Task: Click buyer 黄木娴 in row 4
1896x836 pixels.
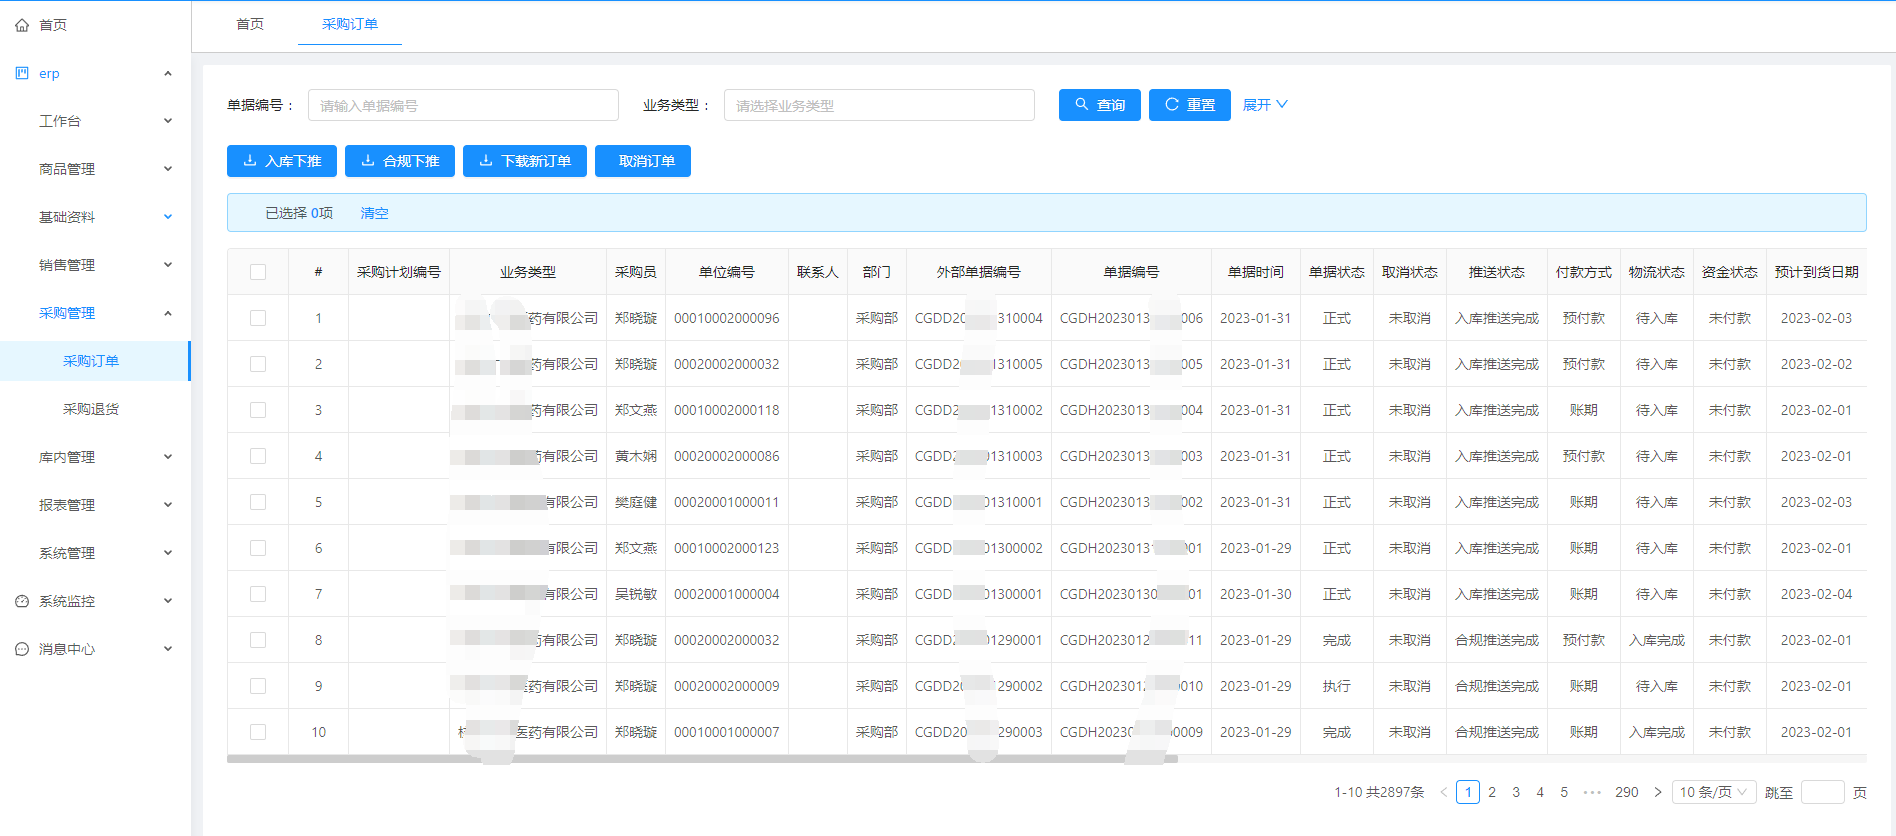Action: pyautogui.click(x=636, y=456)
